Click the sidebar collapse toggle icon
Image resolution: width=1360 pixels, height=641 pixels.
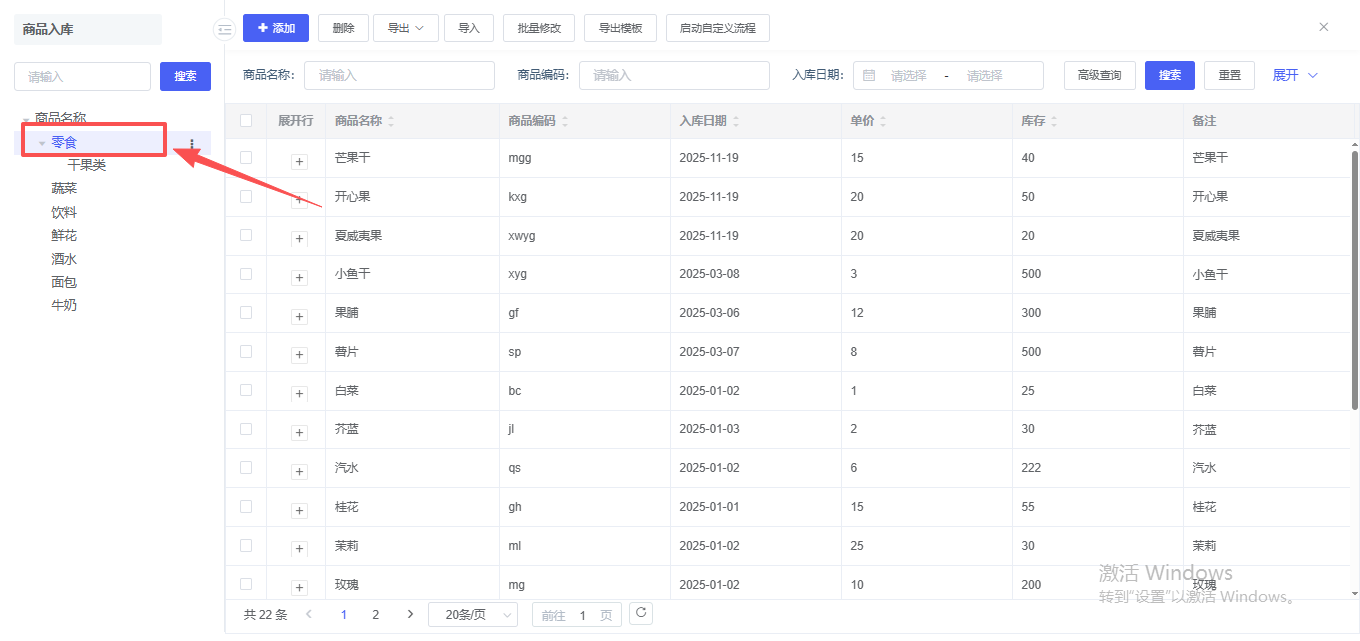click(224, 30)
